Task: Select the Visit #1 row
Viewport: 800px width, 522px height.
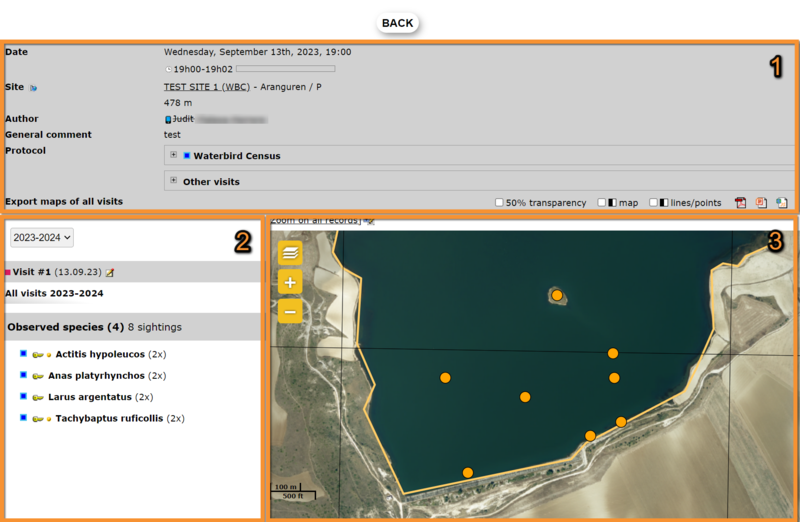Action: [x=133, y=272]
